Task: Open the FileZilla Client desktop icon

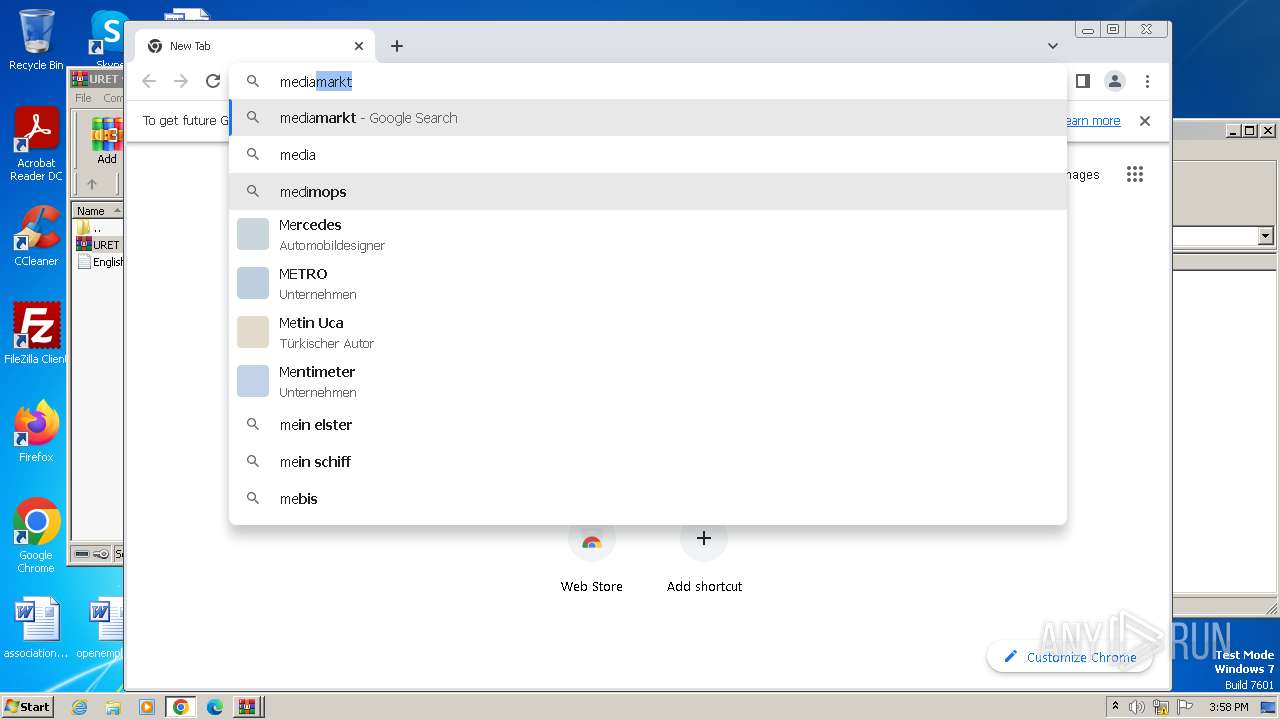Action: tap(36, 334)
